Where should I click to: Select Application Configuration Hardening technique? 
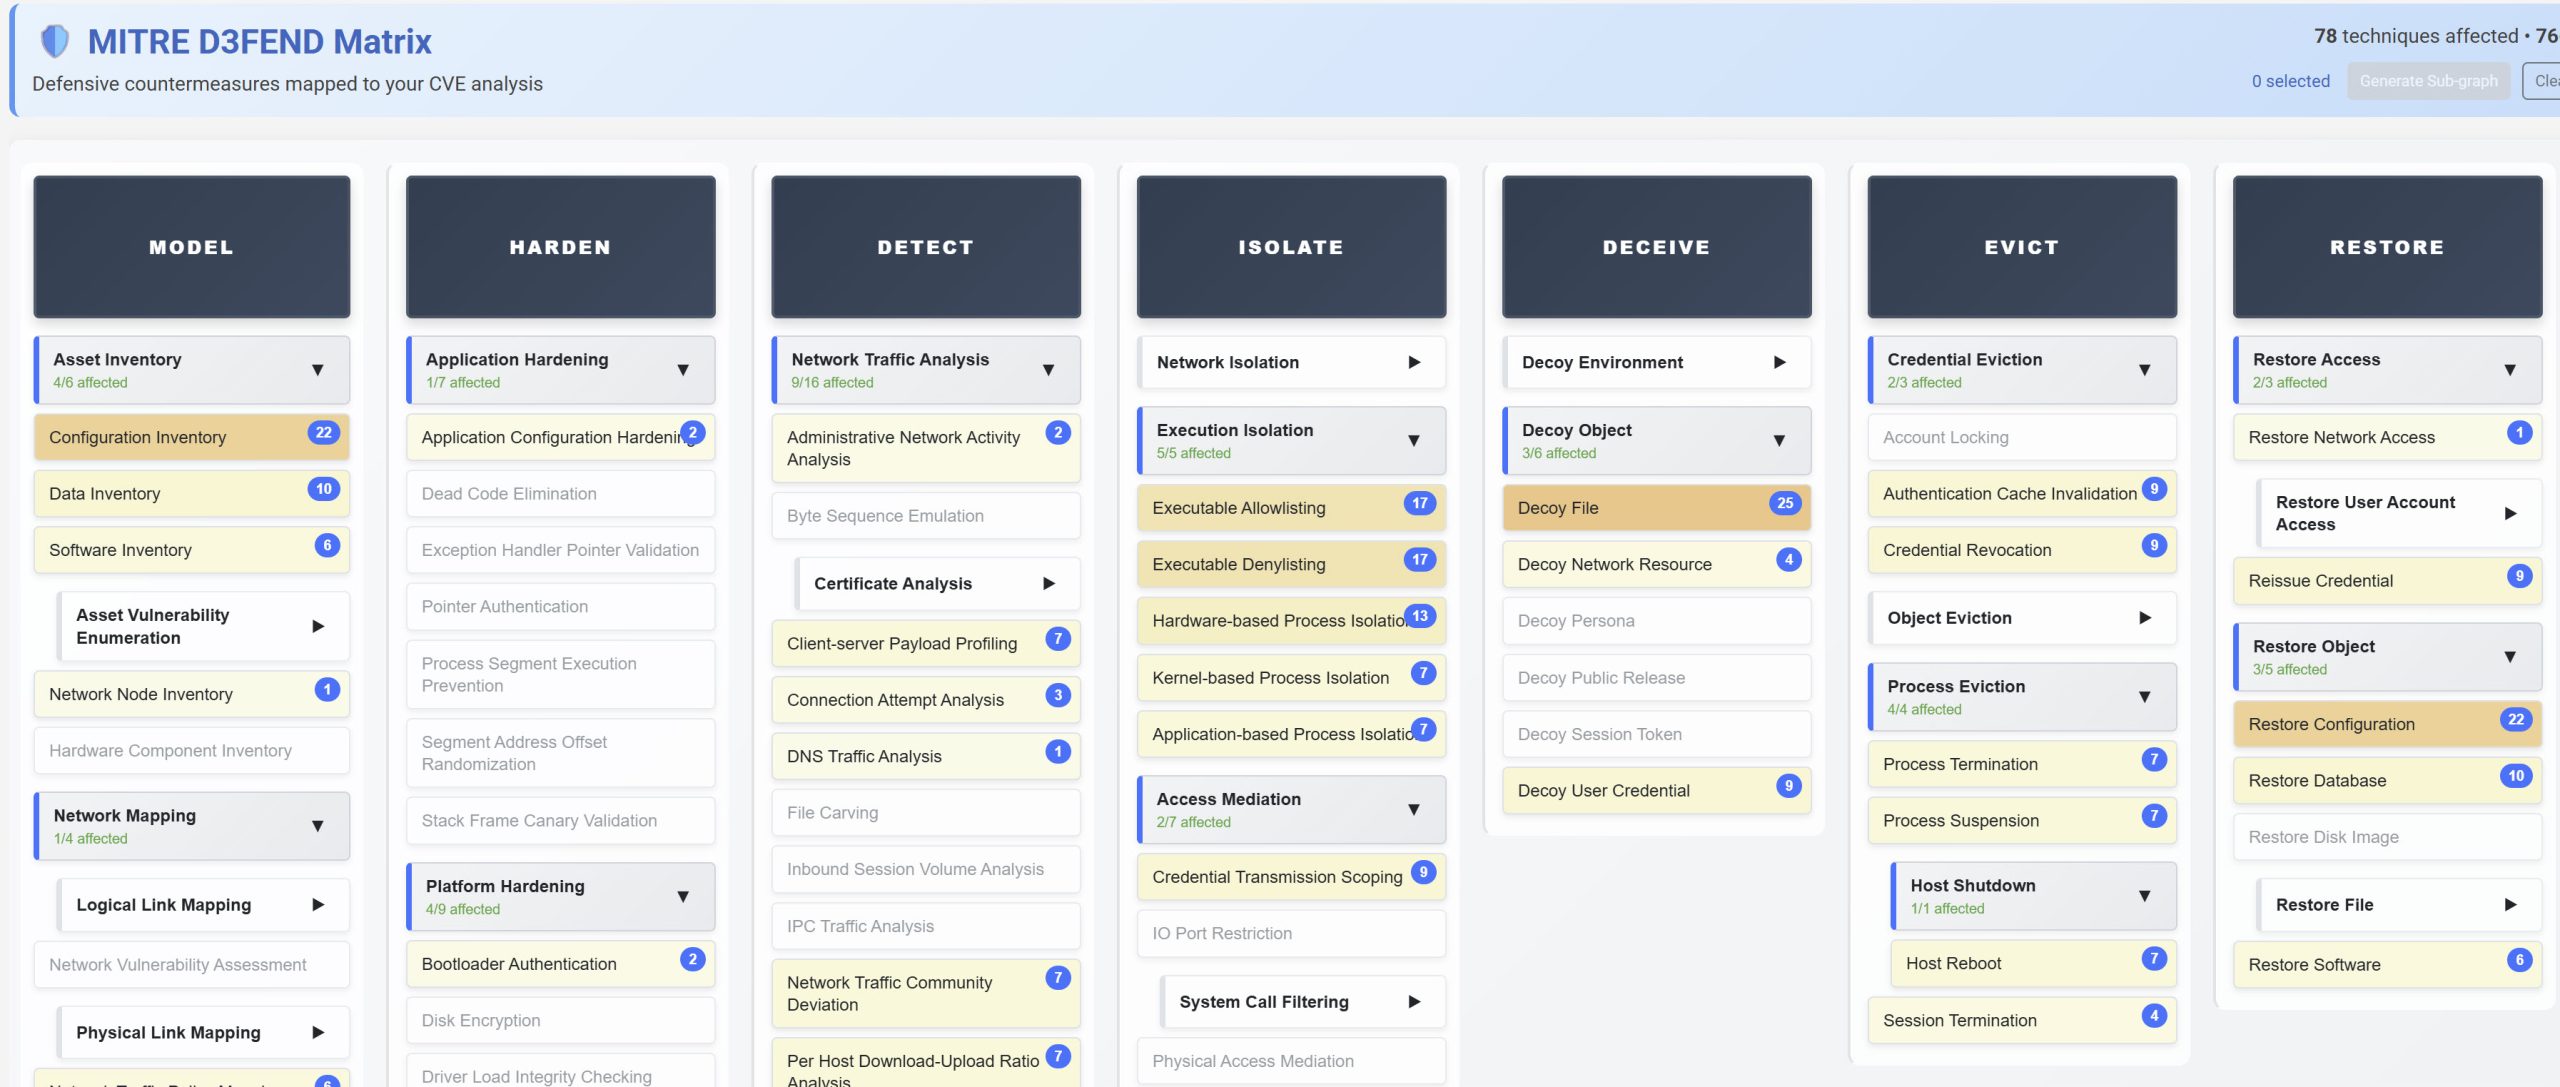[561, 437]
